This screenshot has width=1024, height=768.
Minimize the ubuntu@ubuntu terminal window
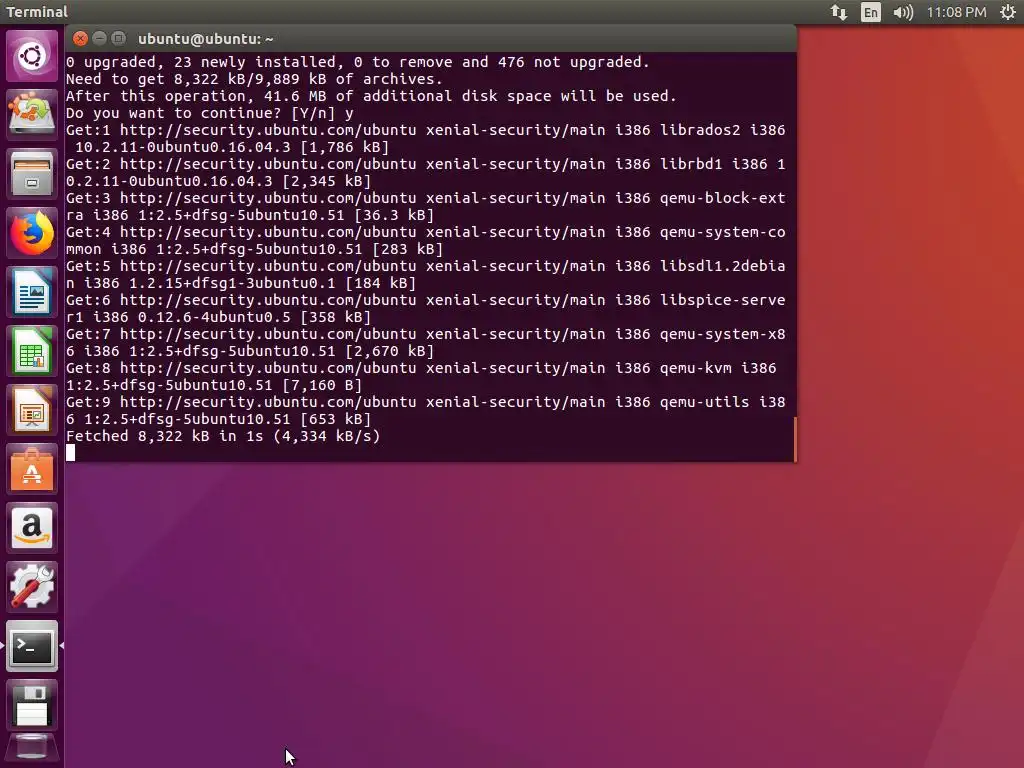99,39
